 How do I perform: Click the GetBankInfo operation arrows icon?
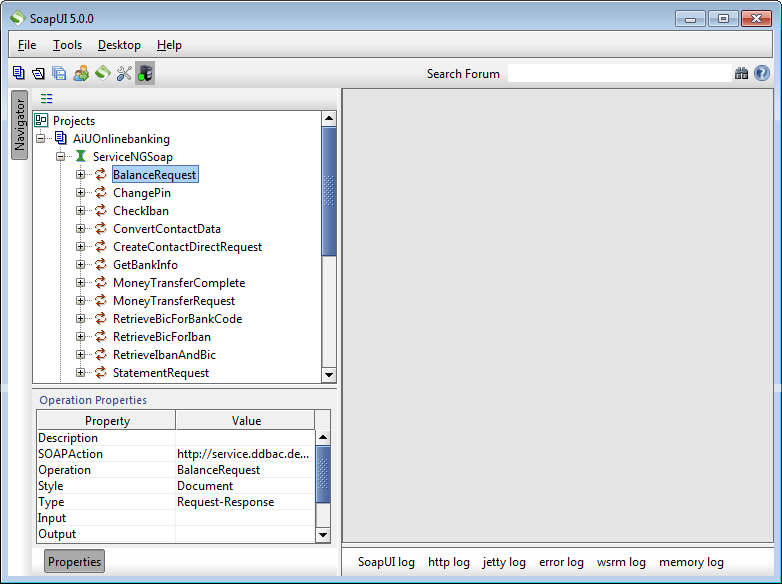(x=101, y=264)
